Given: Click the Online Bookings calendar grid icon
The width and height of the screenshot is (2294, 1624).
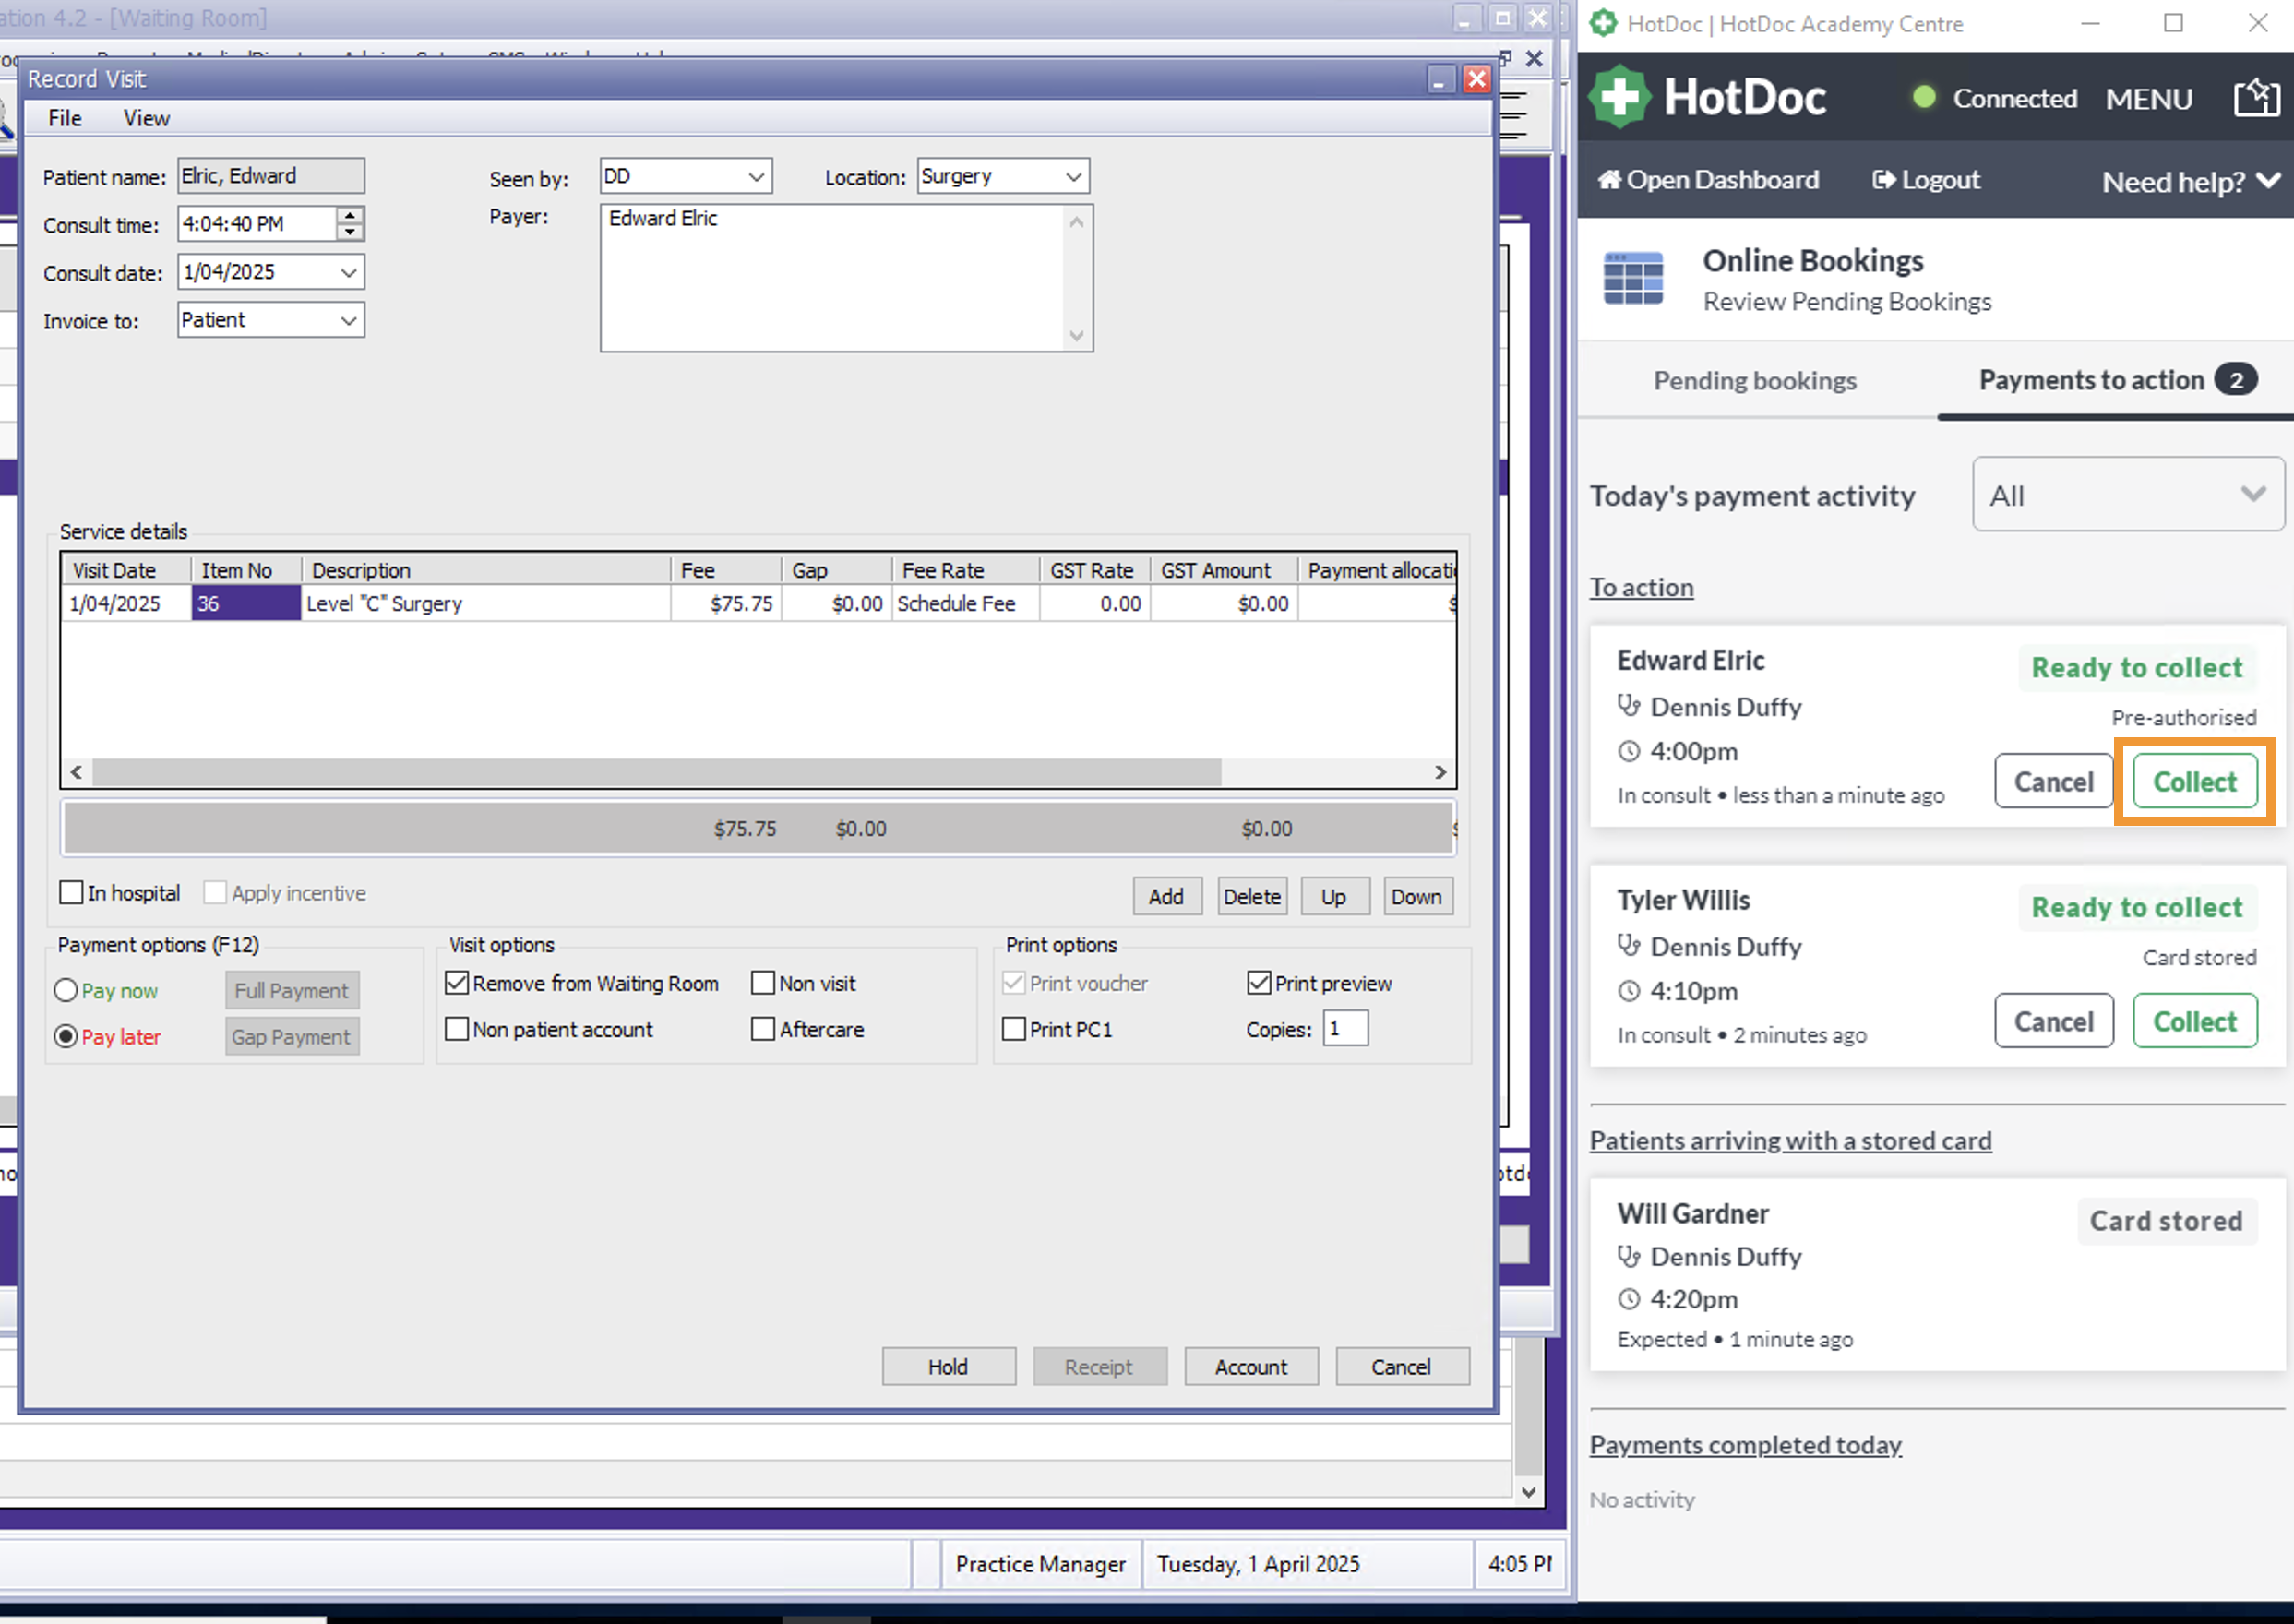Looking at the screenshot, I should [x=1633, y=278].
